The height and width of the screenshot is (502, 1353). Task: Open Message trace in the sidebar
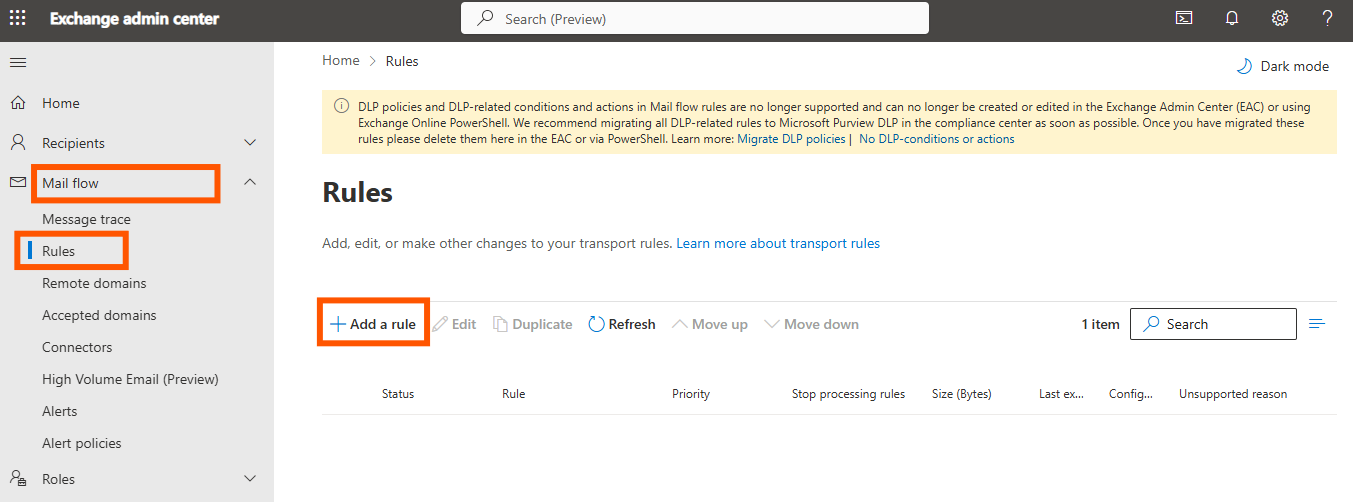(86, 219)
